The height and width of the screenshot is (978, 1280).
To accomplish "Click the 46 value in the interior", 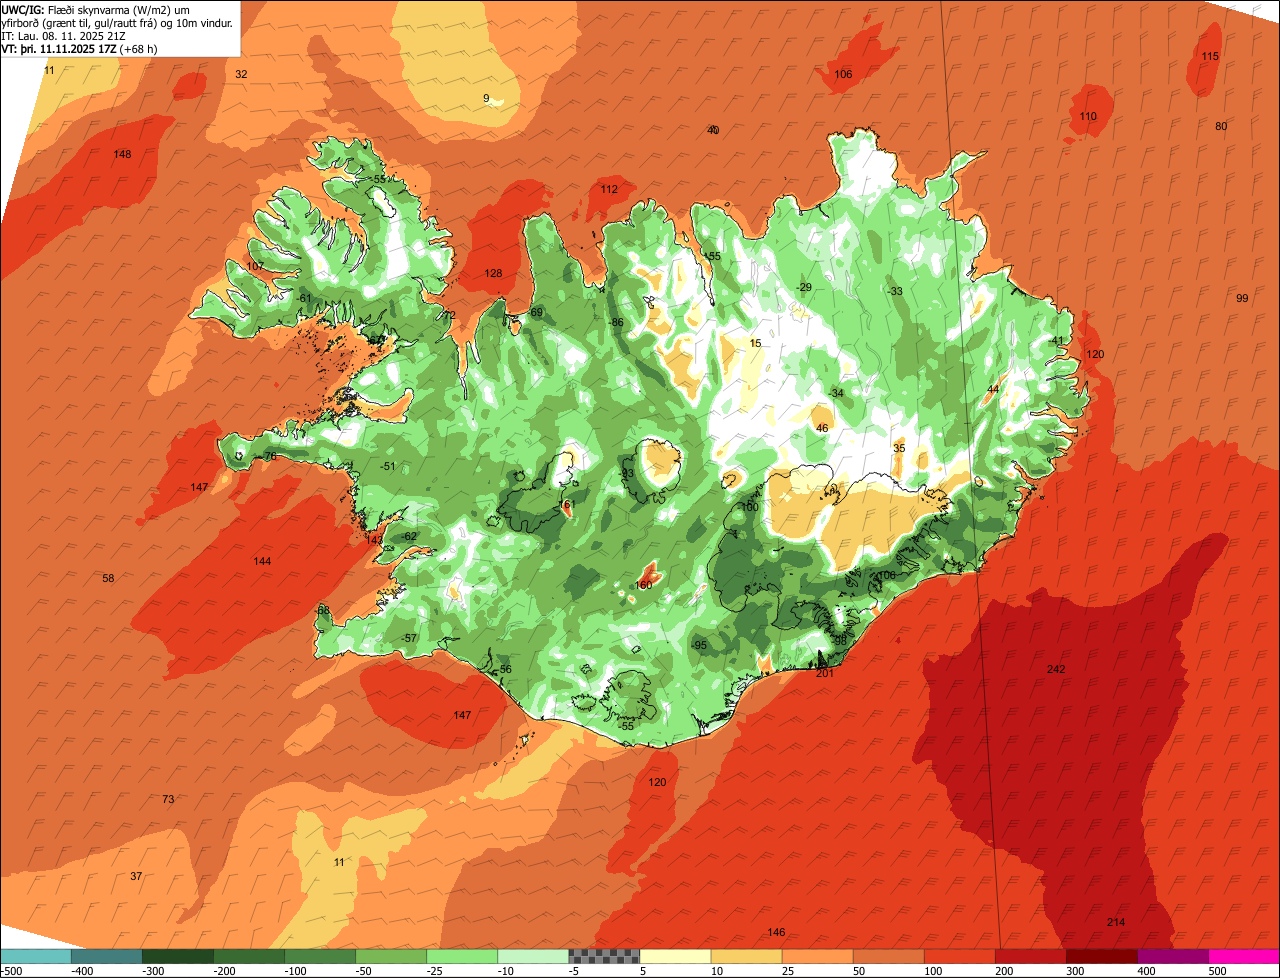I will tap(822, 428).
